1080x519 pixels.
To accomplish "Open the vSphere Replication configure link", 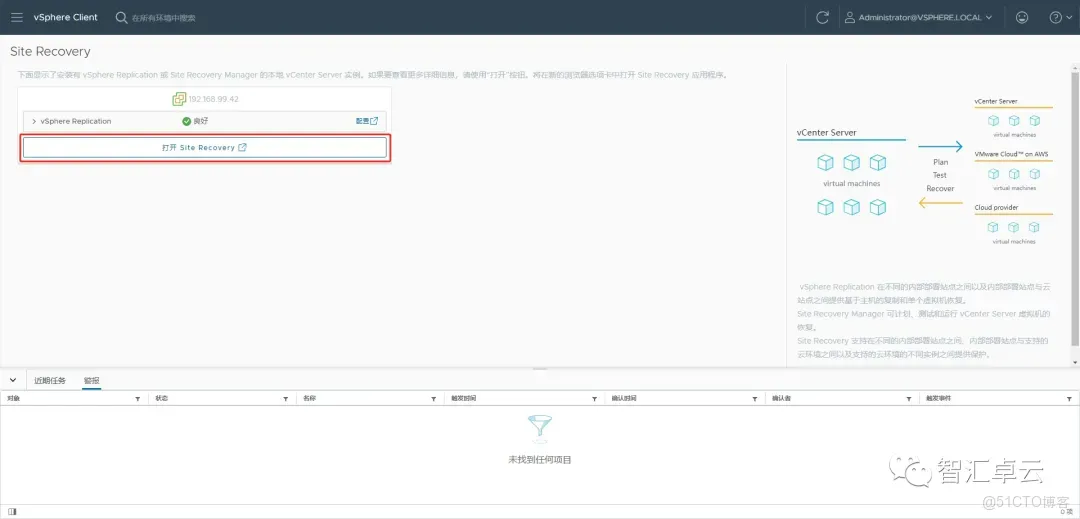I will [x=366, y=121].
